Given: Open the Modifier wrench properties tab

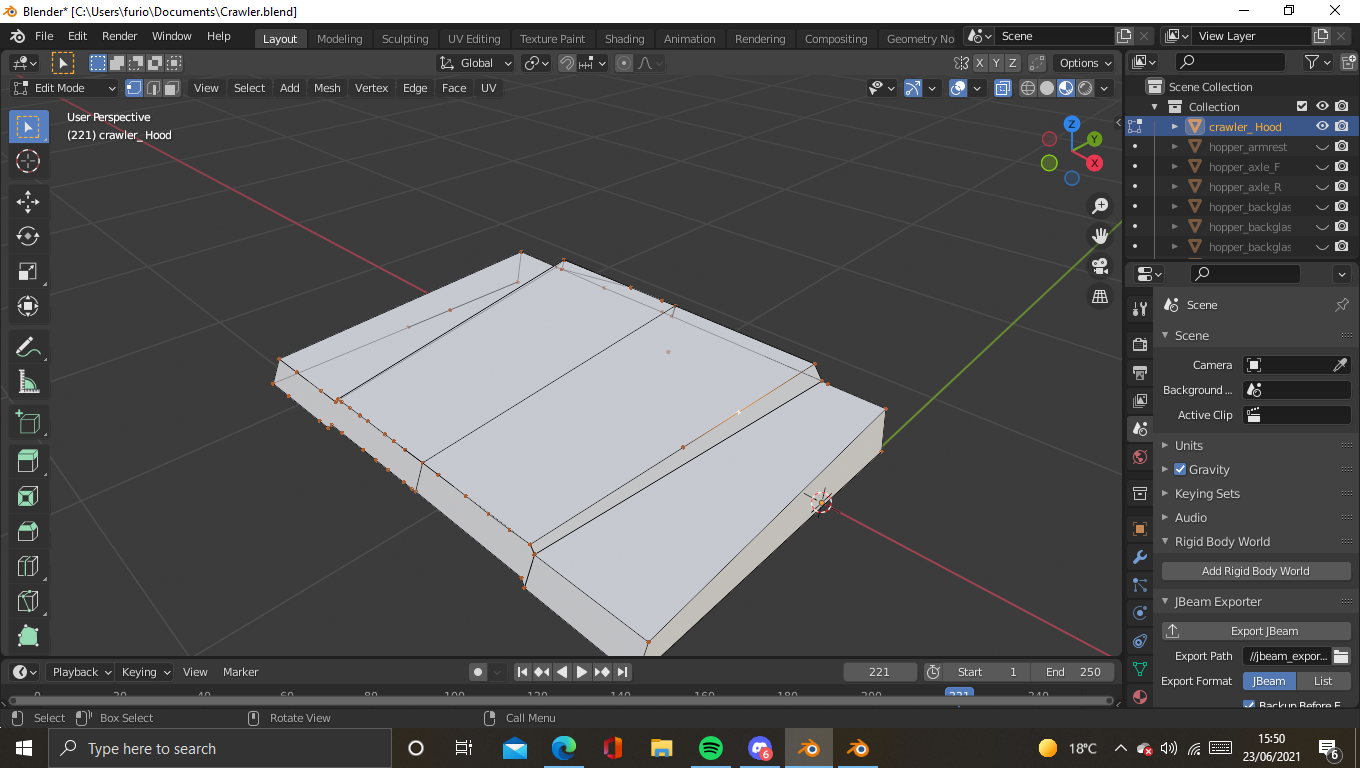Looking at the screenshot, I should 1139,557.
